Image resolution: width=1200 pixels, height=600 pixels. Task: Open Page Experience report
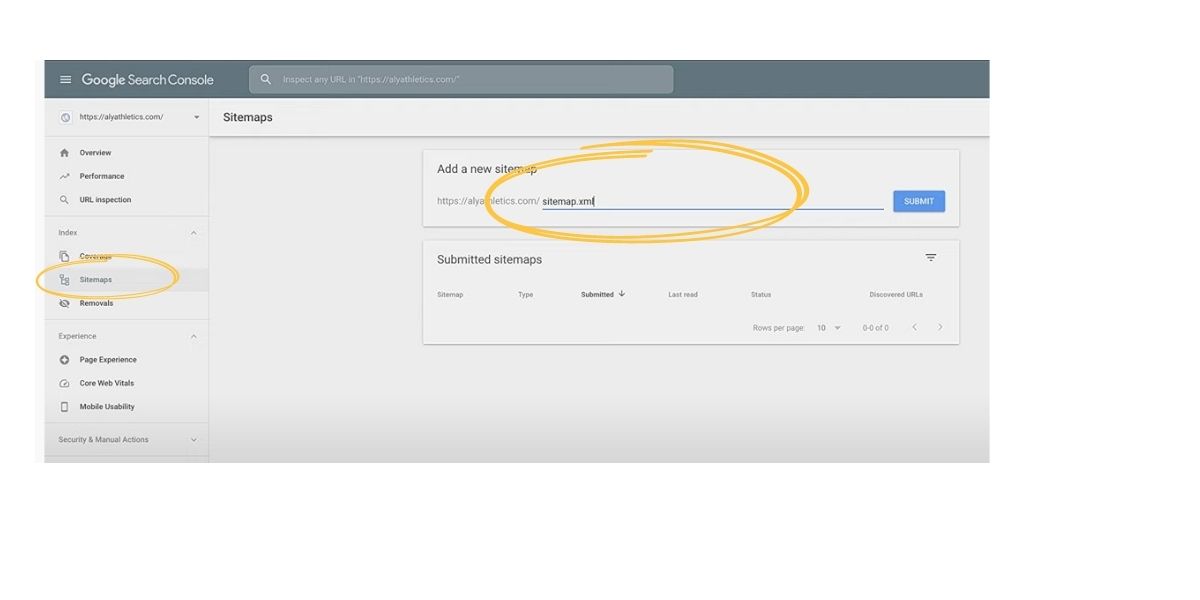[x=108, y=360]
